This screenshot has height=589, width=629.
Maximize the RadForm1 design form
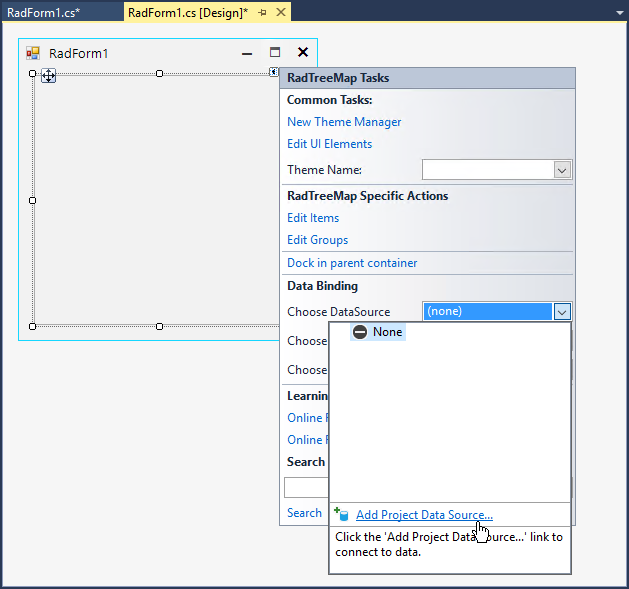(275, 53)
